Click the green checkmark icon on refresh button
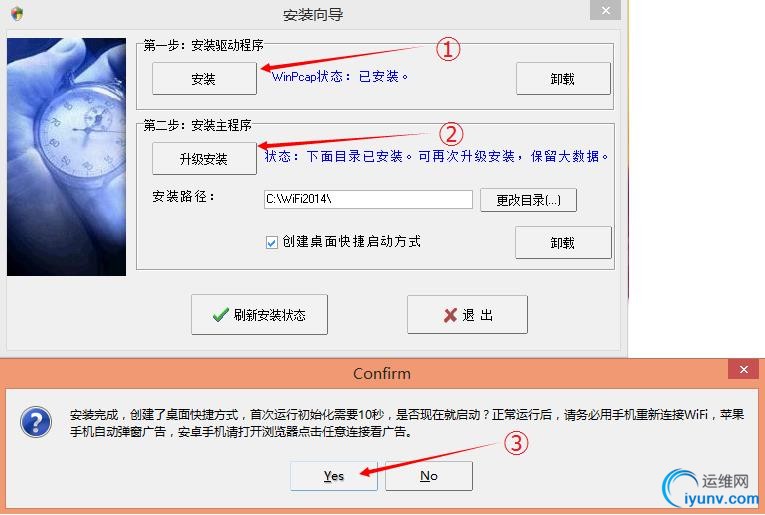This screenshot has height=515, width=765. coord(221,315)
